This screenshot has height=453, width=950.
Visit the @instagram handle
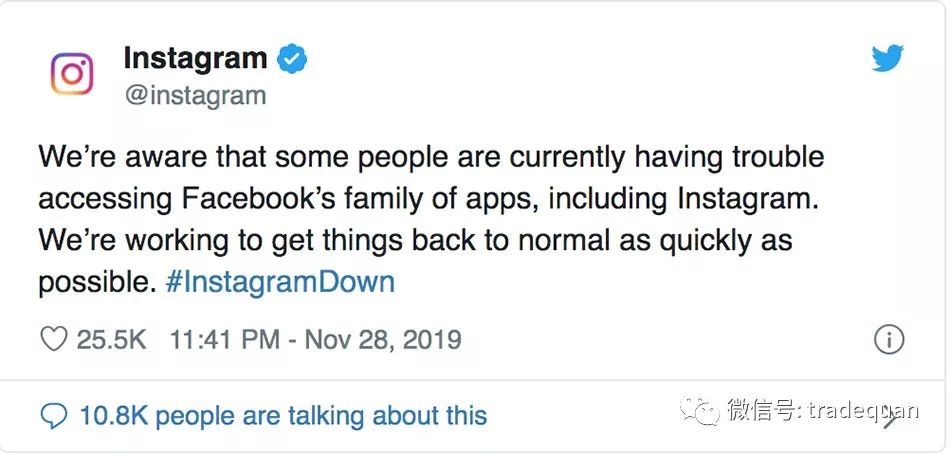(x=195, y=96)
